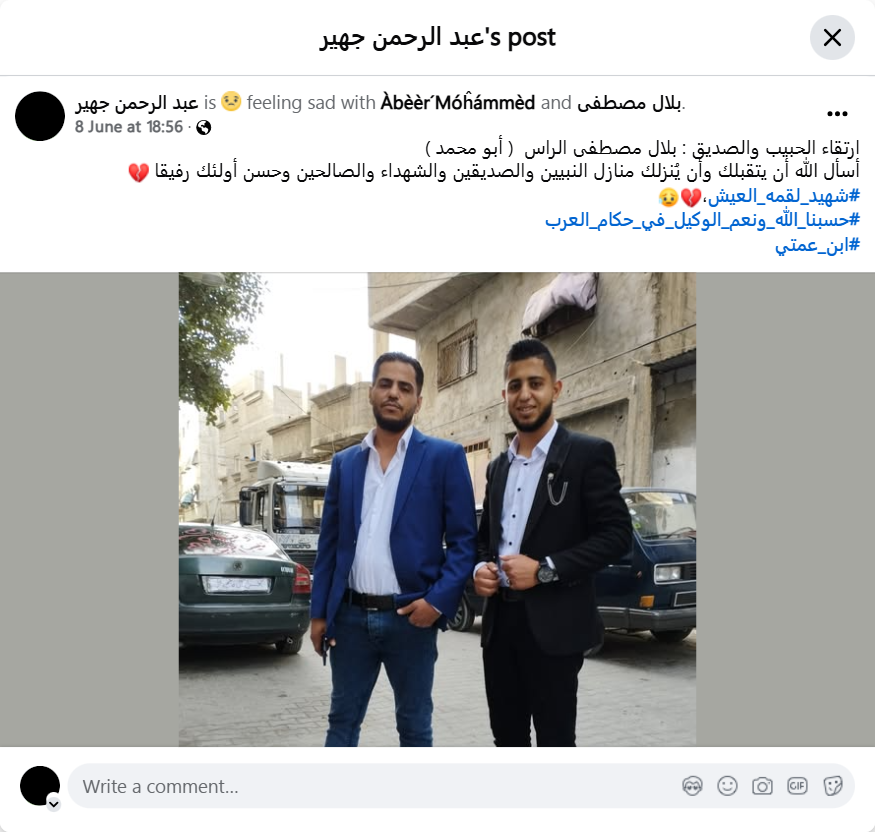
Task: Click the sad feeling emoji icon
Action: [x=231, y=102]
